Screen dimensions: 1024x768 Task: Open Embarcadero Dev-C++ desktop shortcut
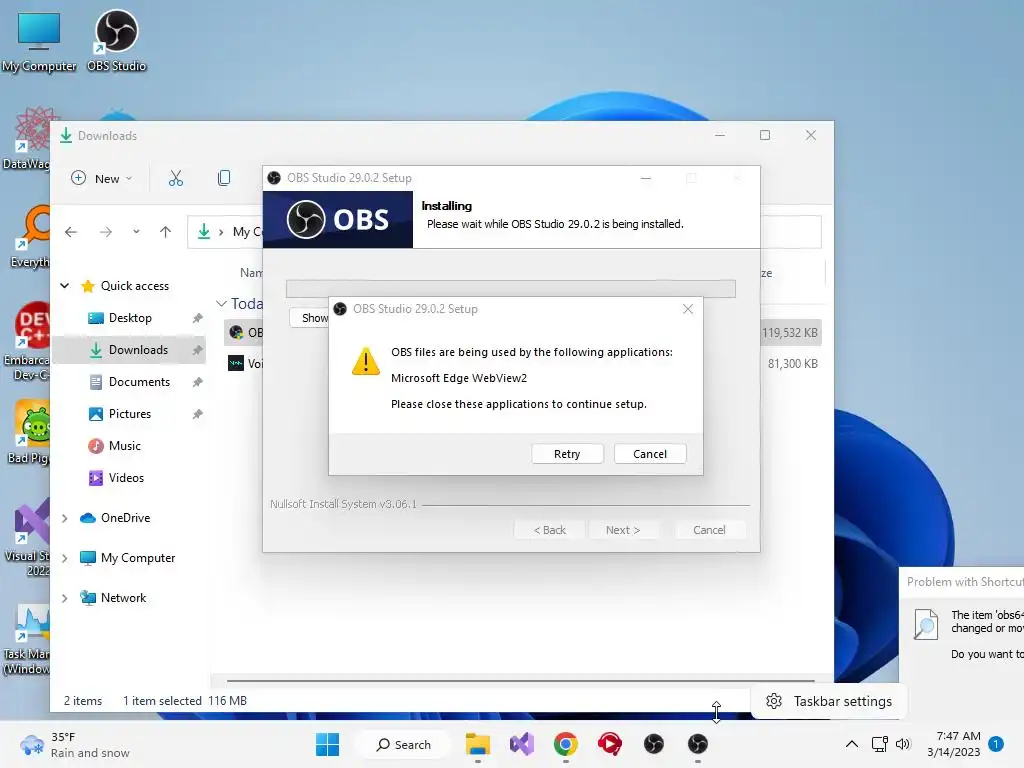click(x=27, y=341)
